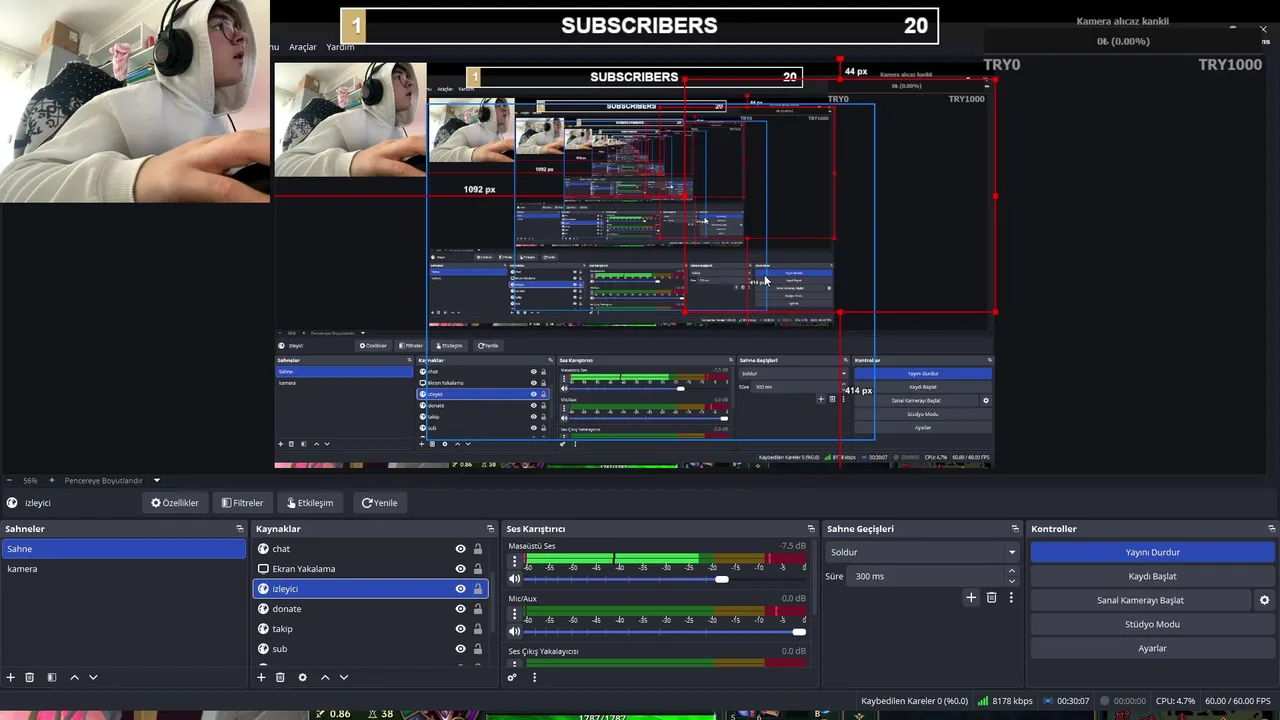Select the takip source row
The image size is (1280, 720).
(370, 629)
